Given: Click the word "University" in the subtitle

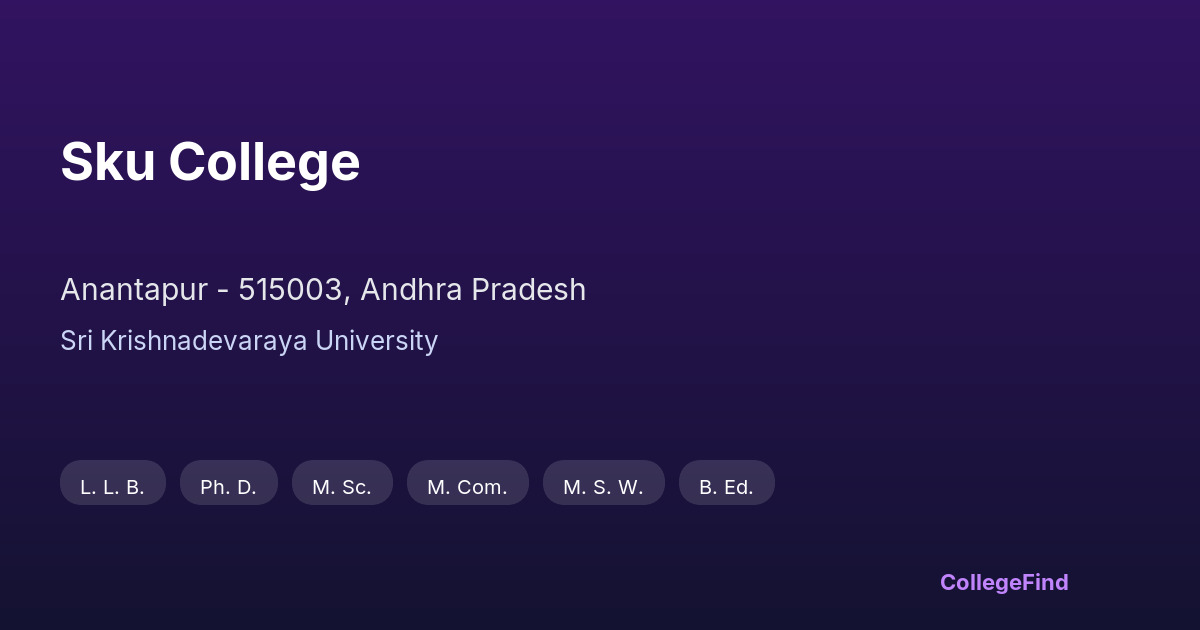Looking at the screenshot, I should click(x=376, y=341).
